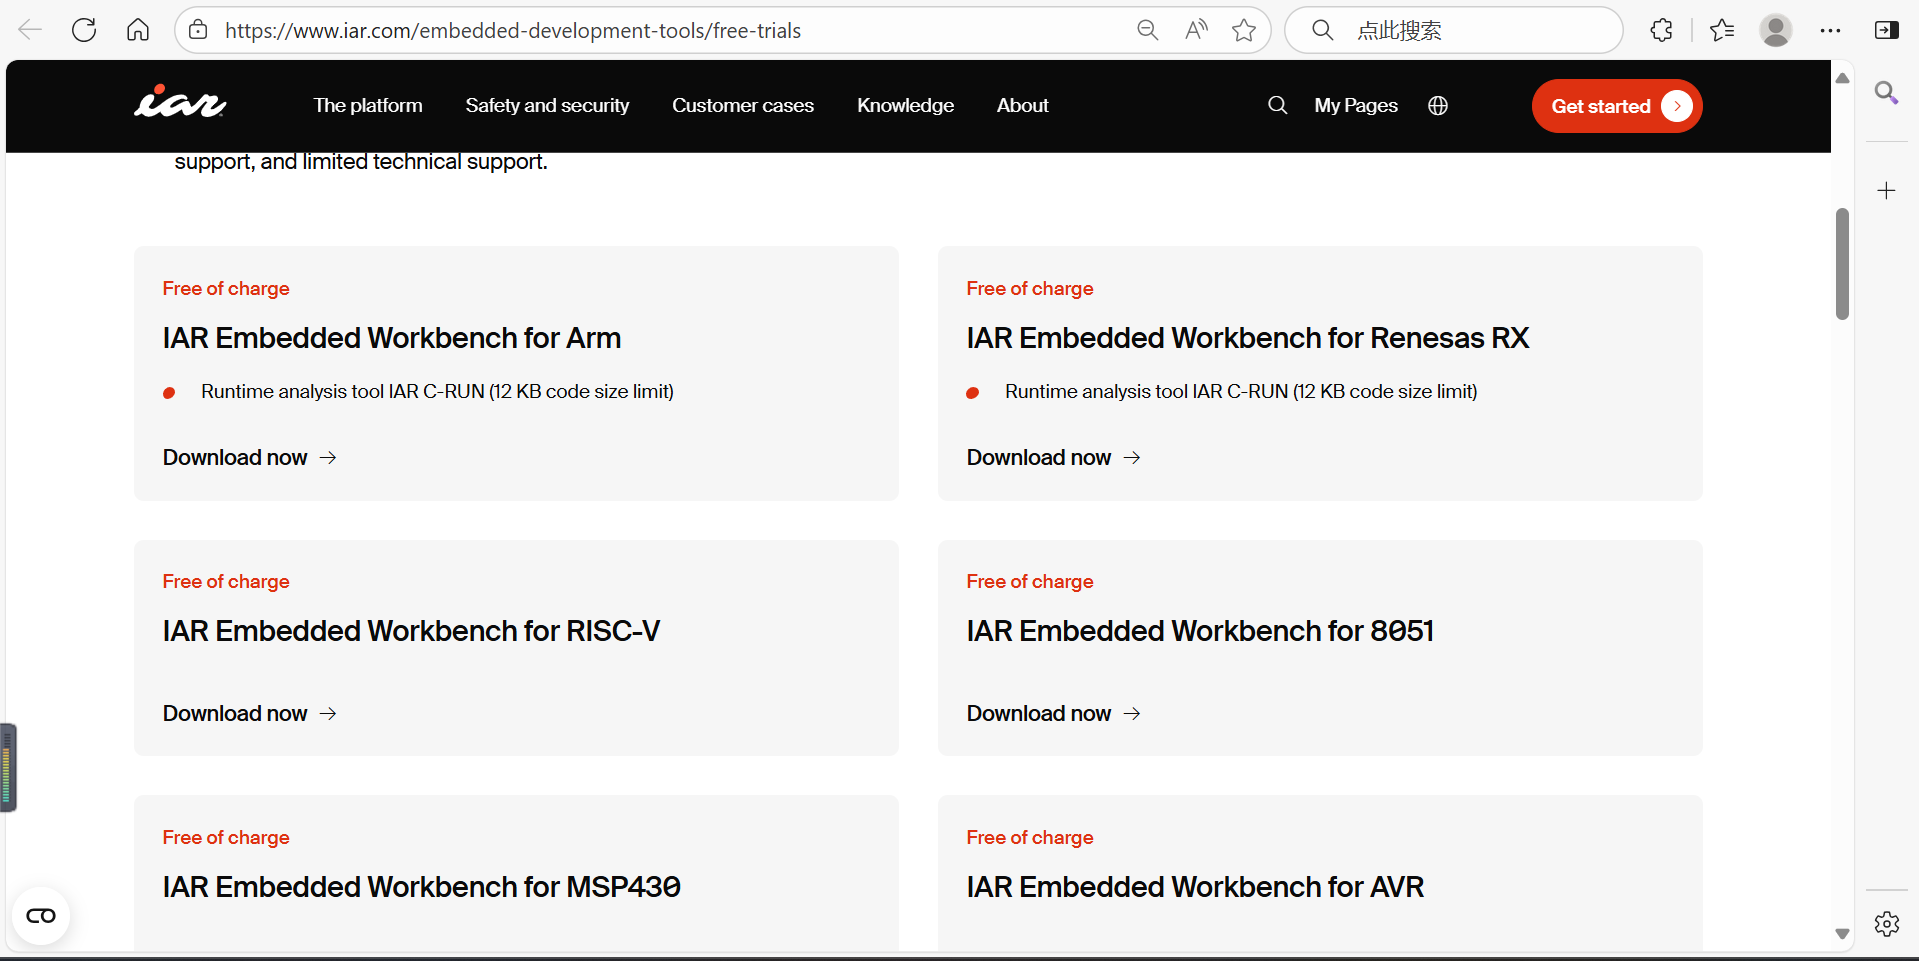Open the browser profile avatar
Screen dimensions: 1919x961
(x=1776, y=30)
